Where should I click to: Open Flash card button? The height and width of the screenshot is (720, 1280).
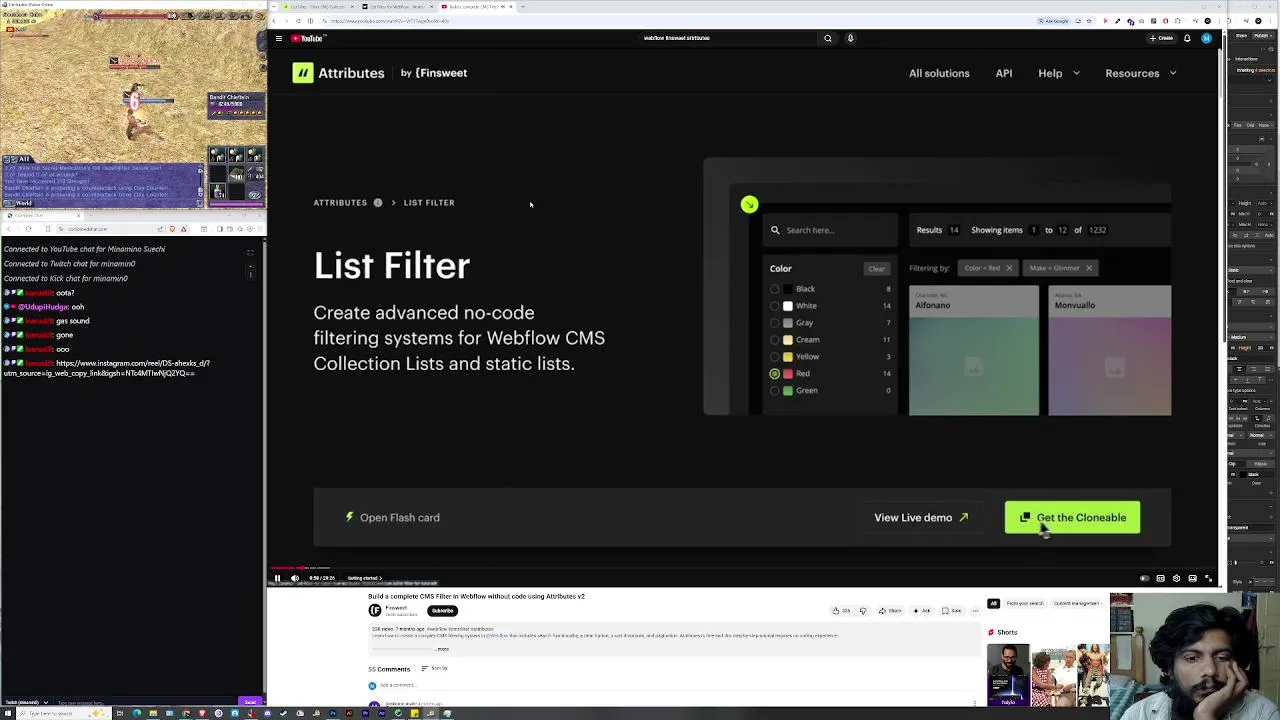click(392, 518)
